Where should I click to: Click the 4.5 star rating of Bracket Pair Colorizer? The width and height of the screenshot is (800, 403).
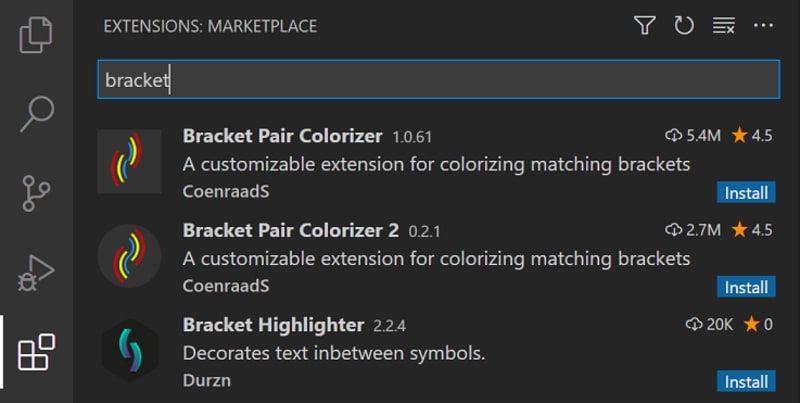point(752,136)
